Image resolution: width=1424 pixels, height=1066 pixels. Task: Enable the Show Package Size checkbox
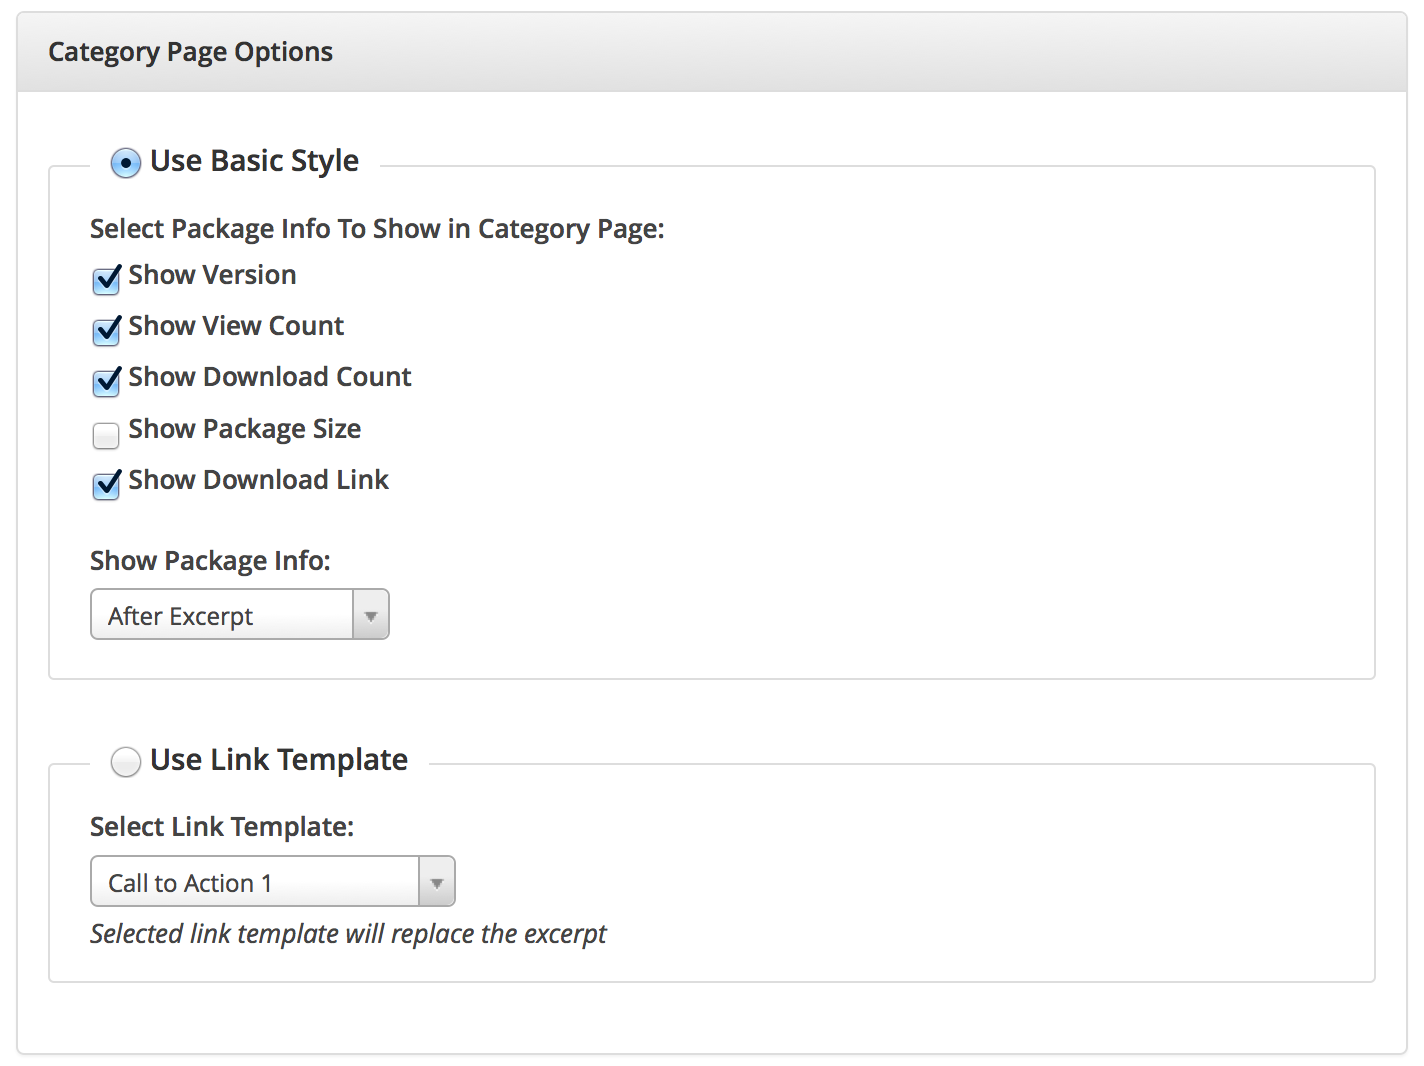106,435
